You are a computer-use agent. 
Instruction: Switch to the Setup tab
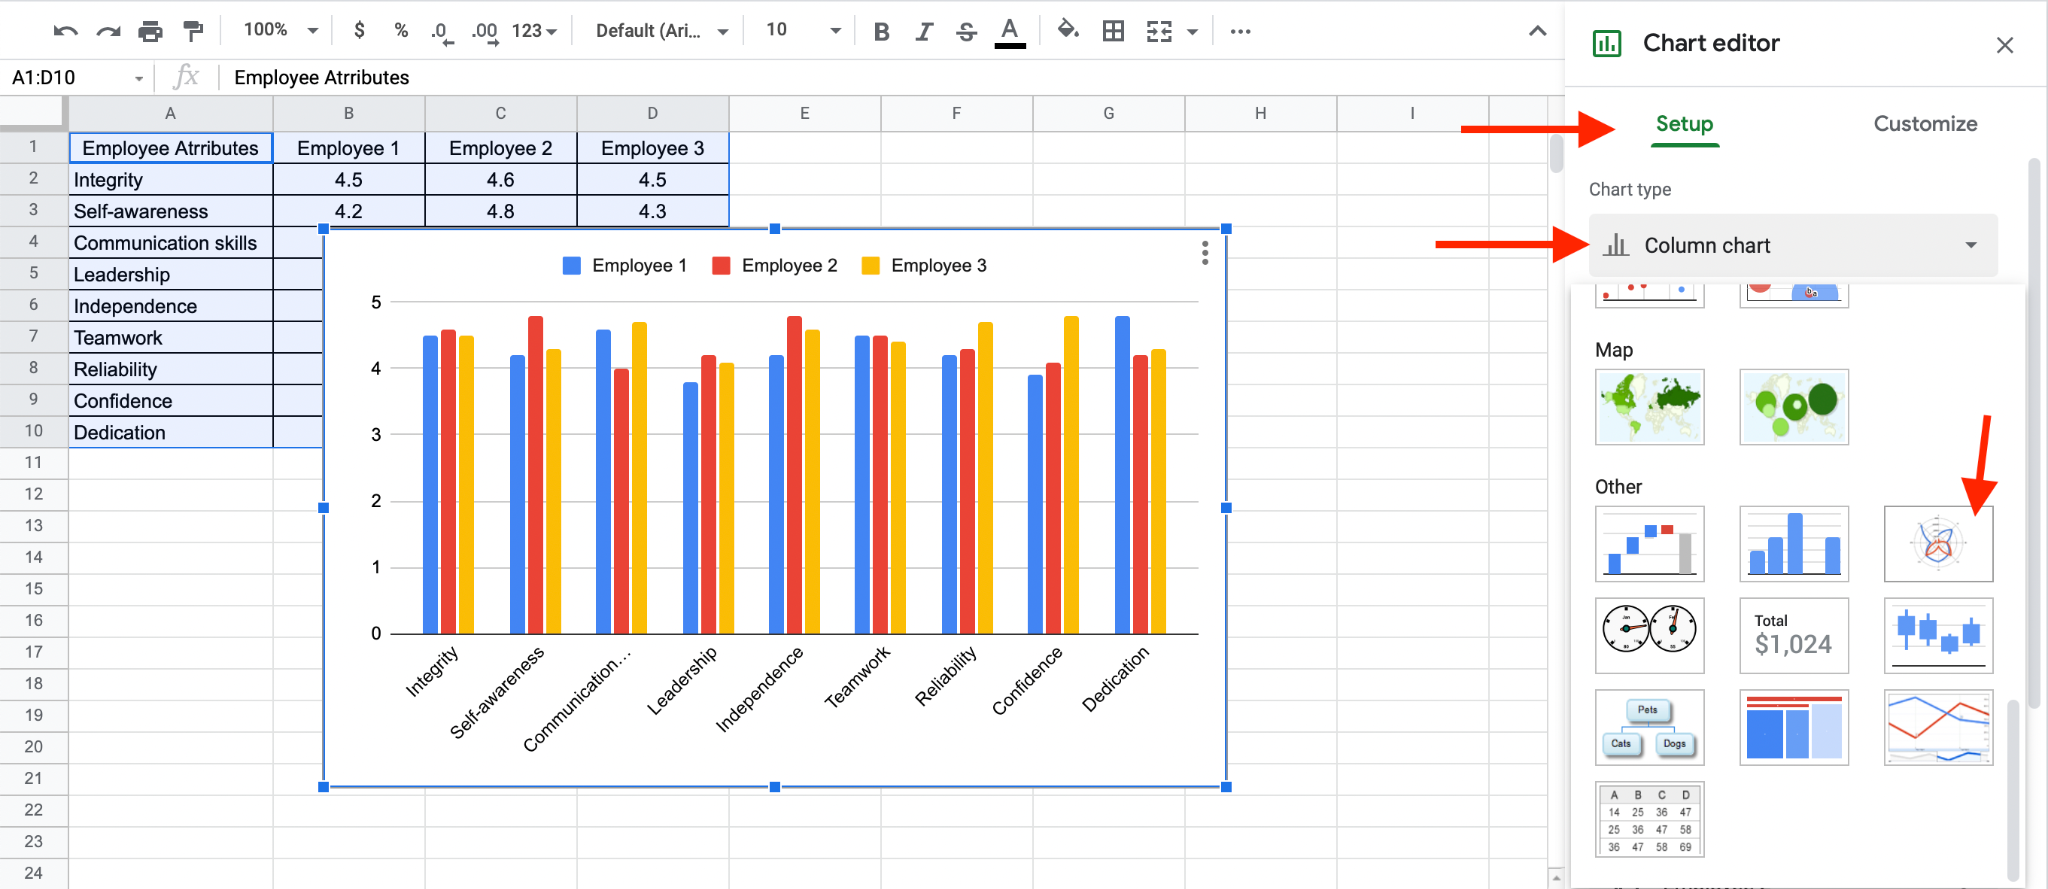[1684, 124]
